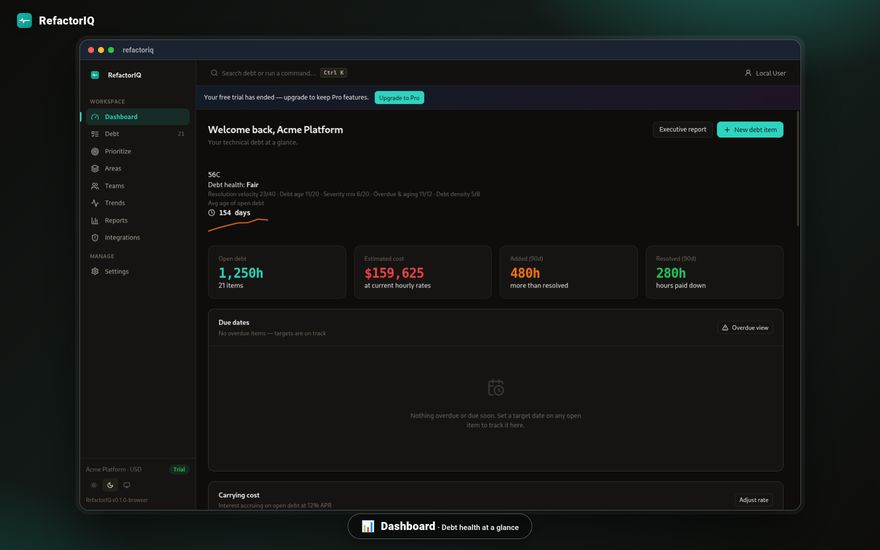Click the 'Interest accruing on open debt' subtitle
Image resolution: width=880 pixels, height=550 pixels.
tap(274, 506)
